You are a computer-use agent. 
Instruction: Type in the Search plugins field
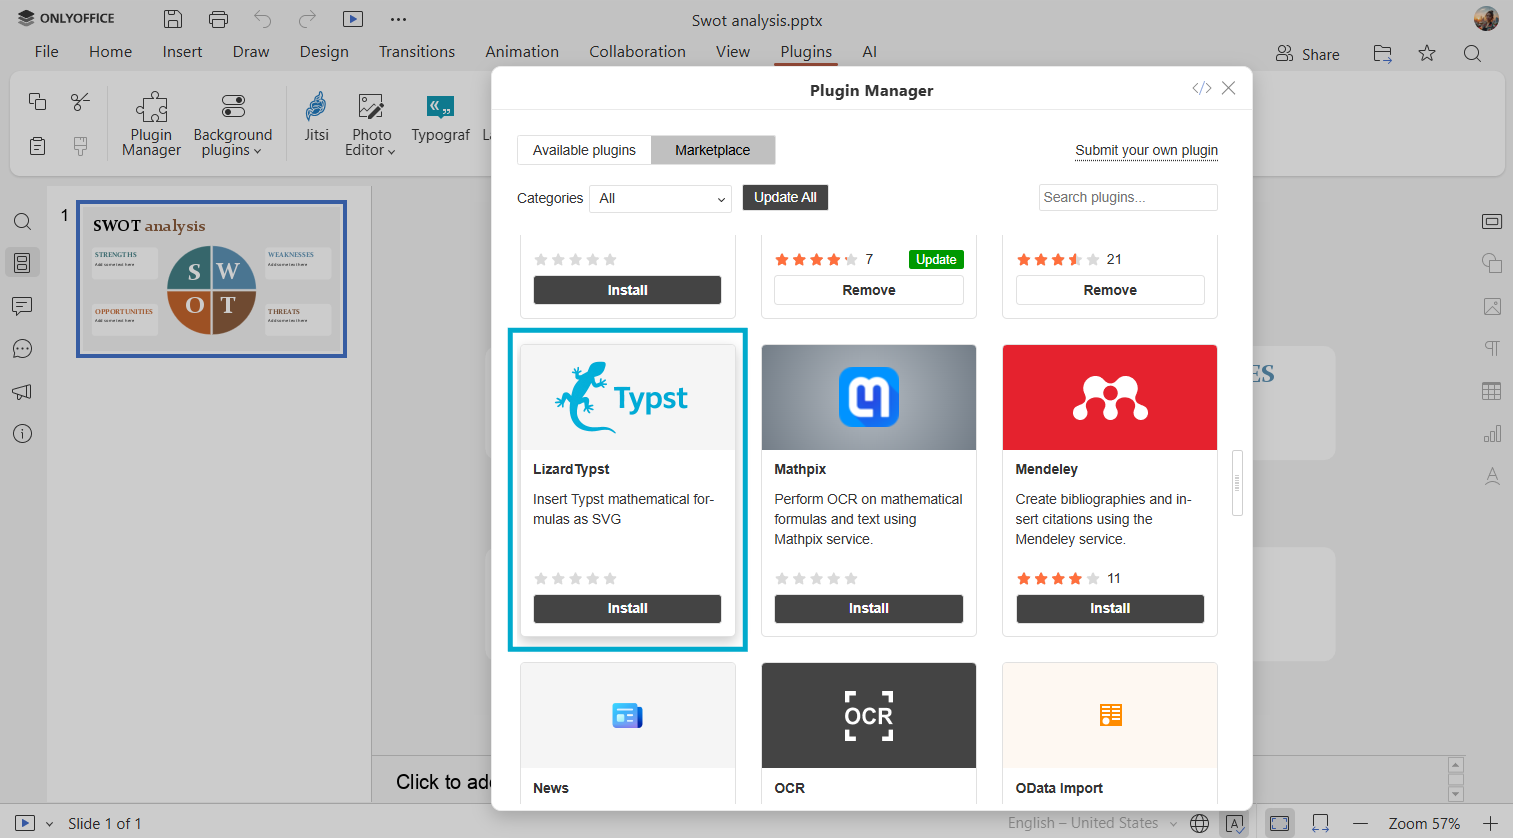[1127, 197]
